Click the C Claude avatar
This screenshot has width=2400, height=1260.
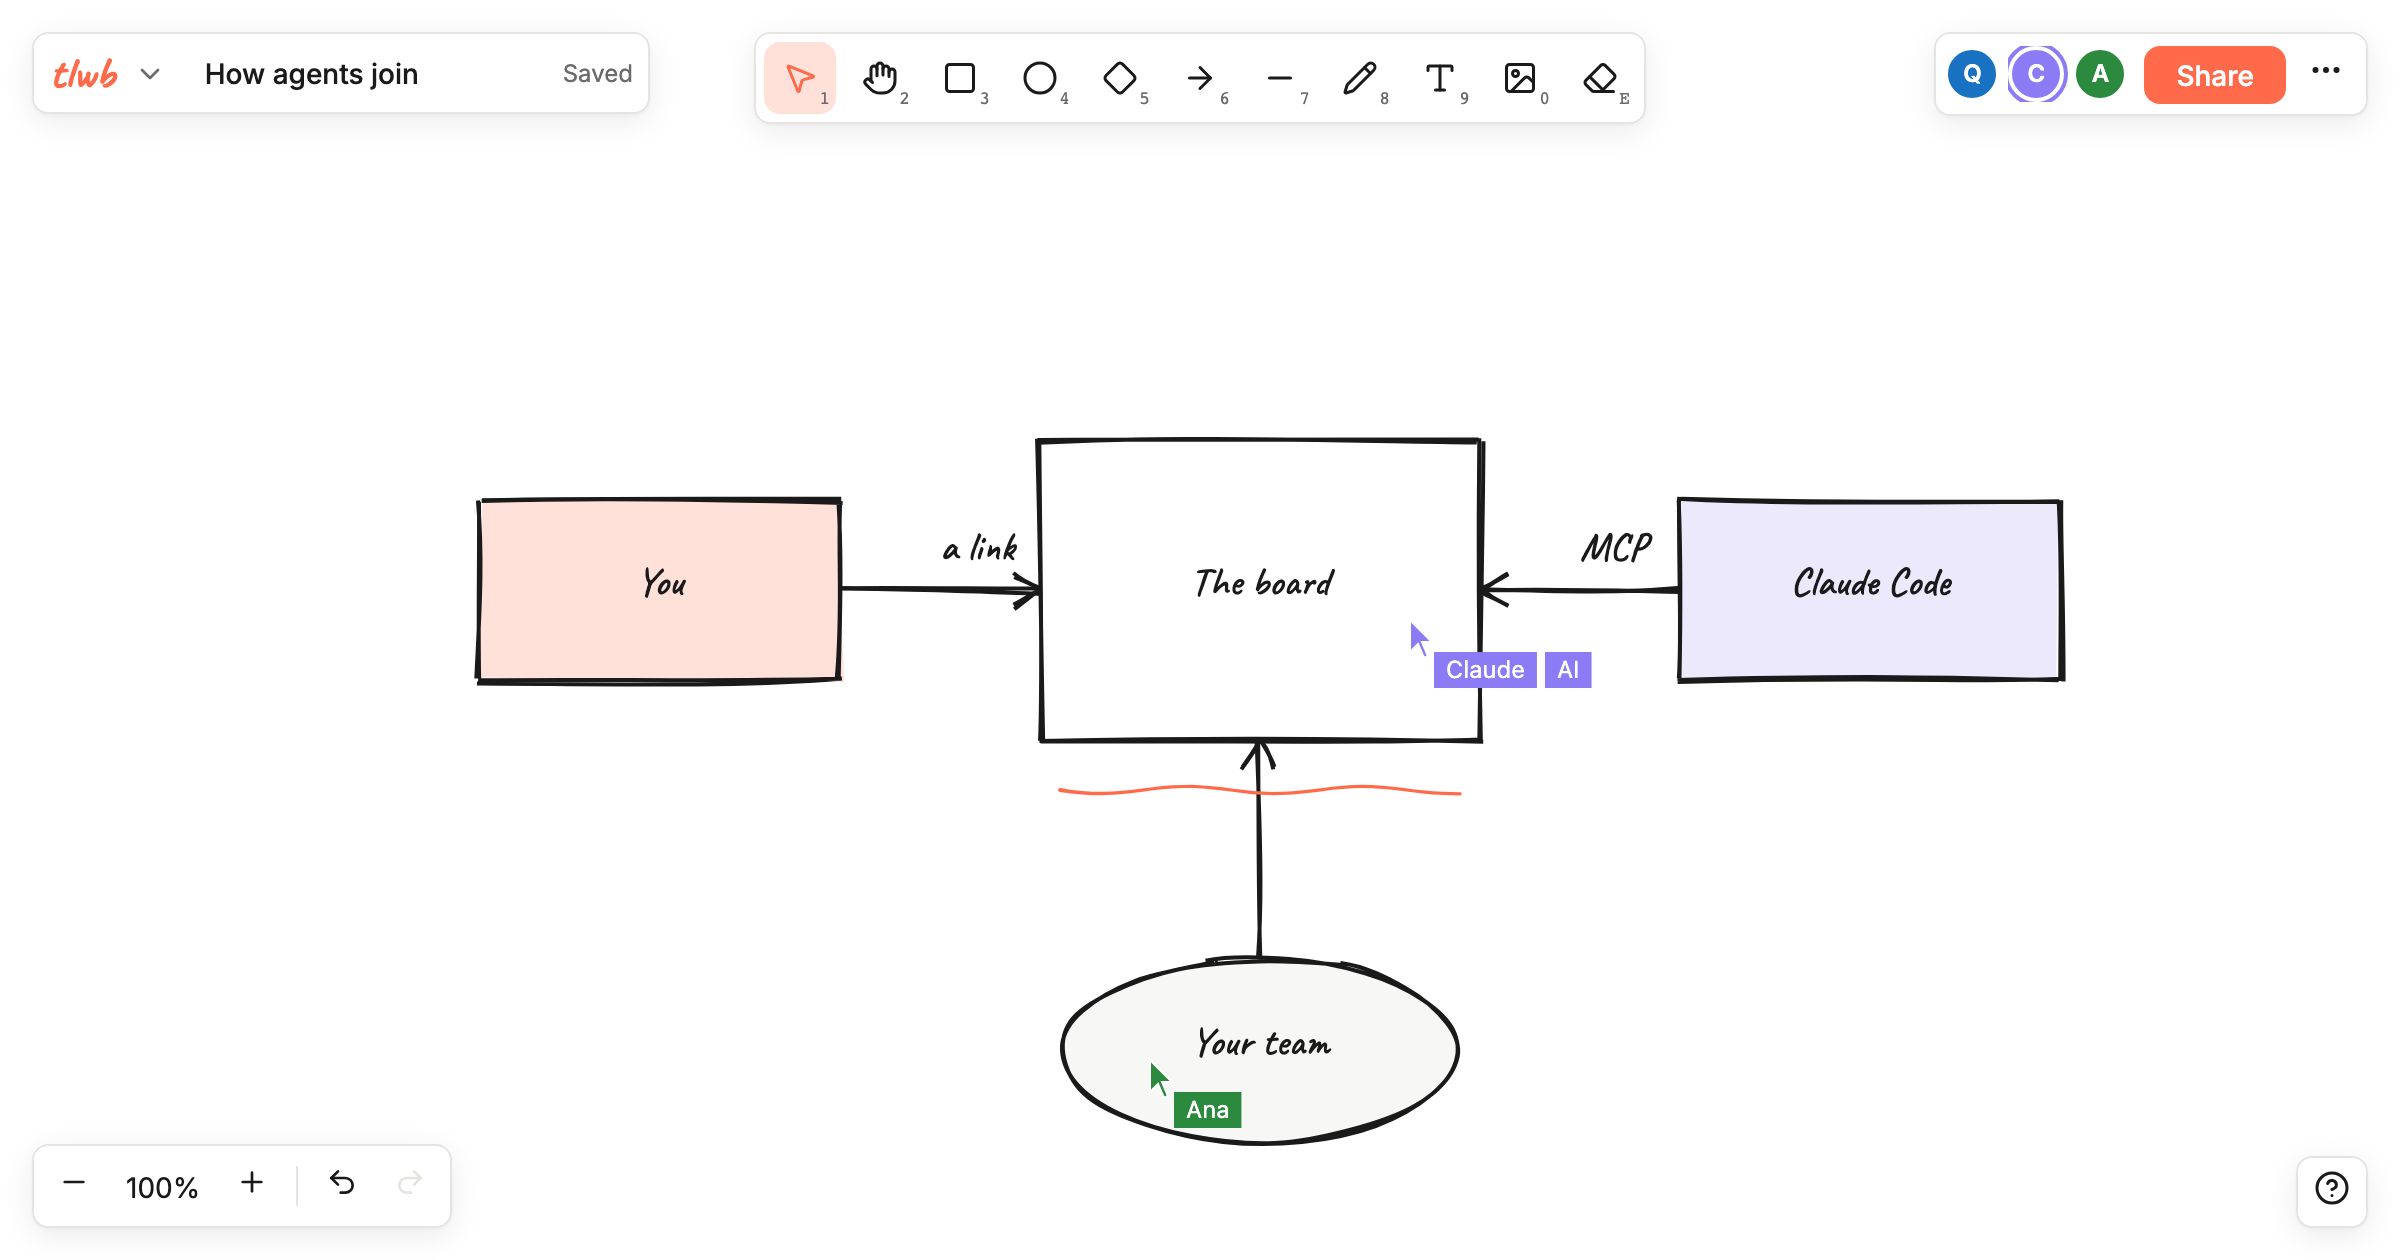2036,74
